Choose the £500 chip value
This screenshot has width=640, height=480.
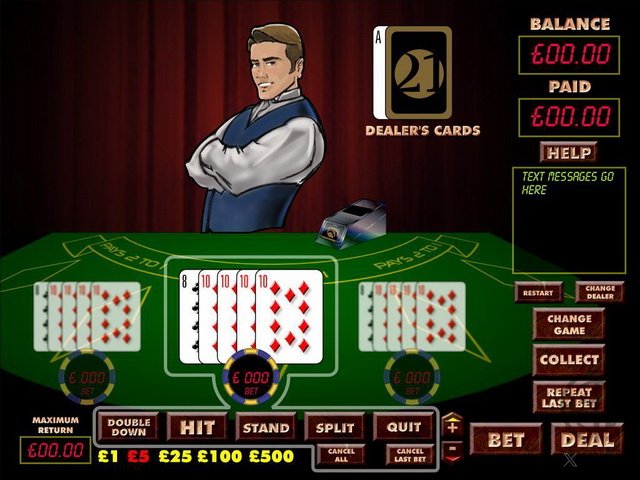click(271, 456)
